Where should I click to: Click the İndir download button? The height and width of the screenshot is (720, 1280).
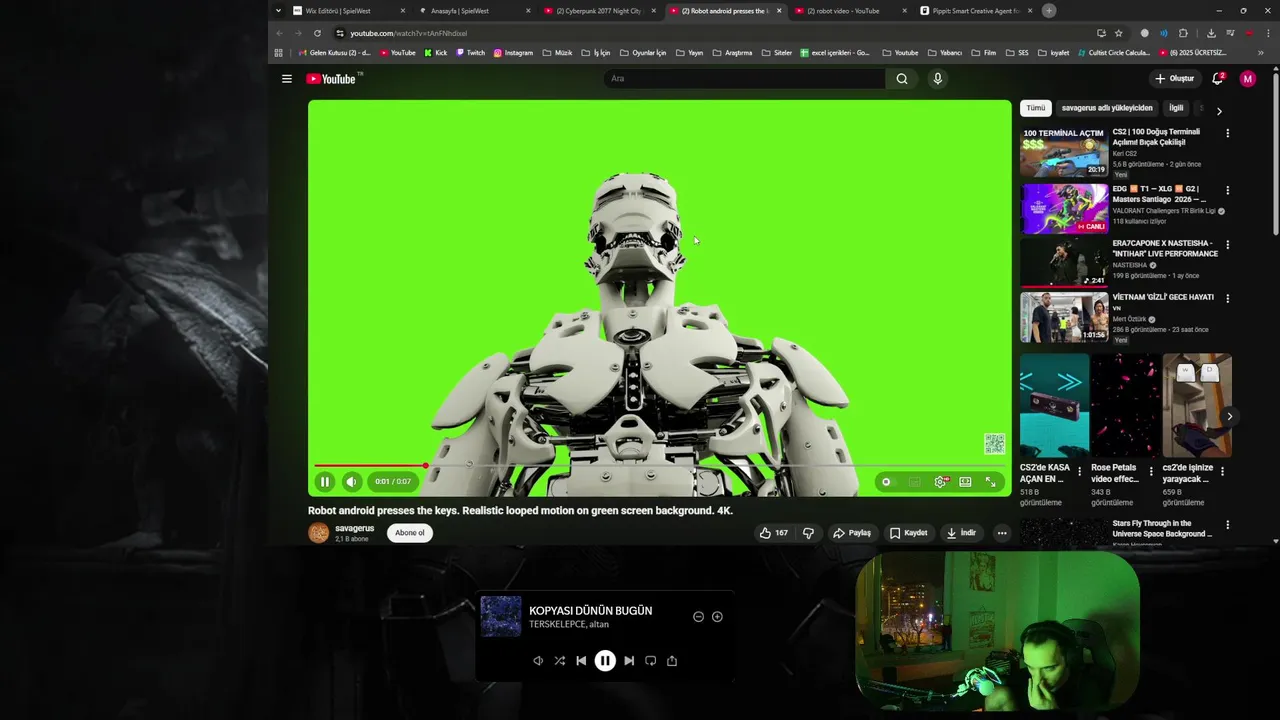click(961, 533)
